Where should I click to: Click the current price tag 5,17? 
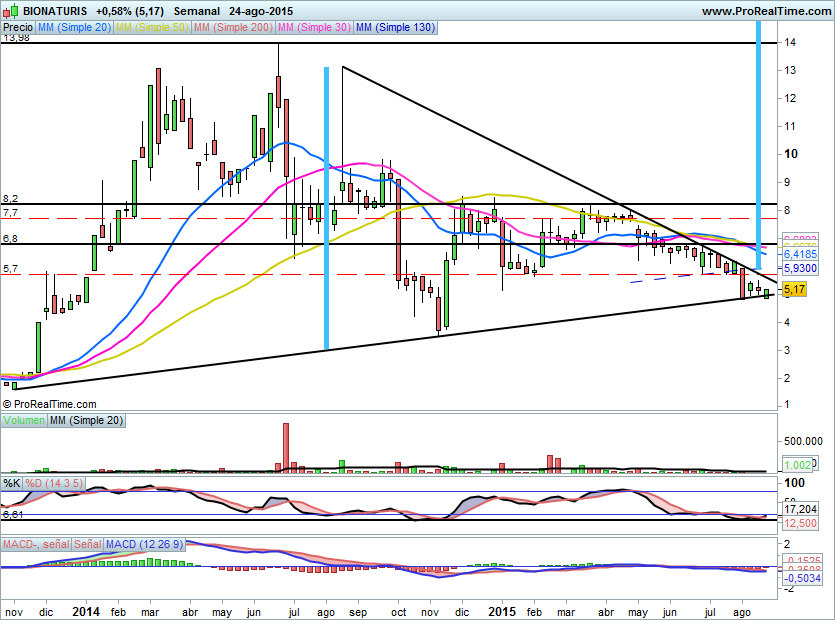tap(795, 290)
